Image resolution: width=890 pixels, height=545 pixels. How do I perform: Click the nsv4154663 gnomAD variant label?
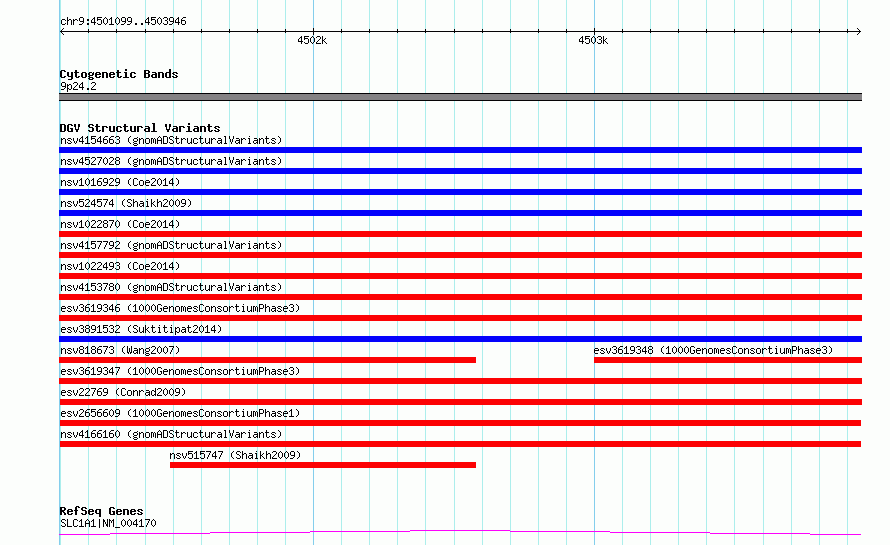tap(171, 140)
